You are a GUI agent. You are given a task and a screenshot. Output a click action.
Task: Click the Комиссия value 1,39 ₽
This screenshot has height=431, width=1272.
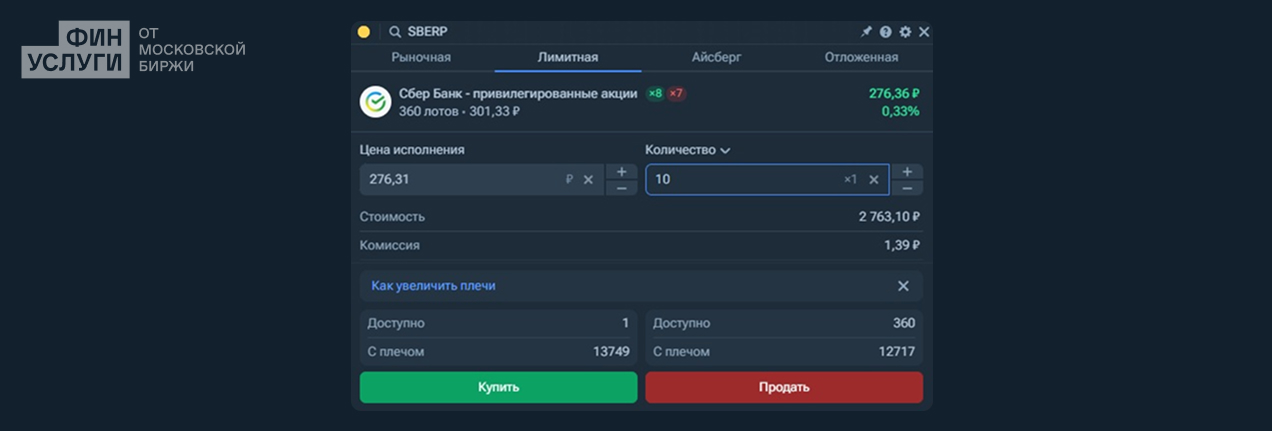click(x=902, y=245)
